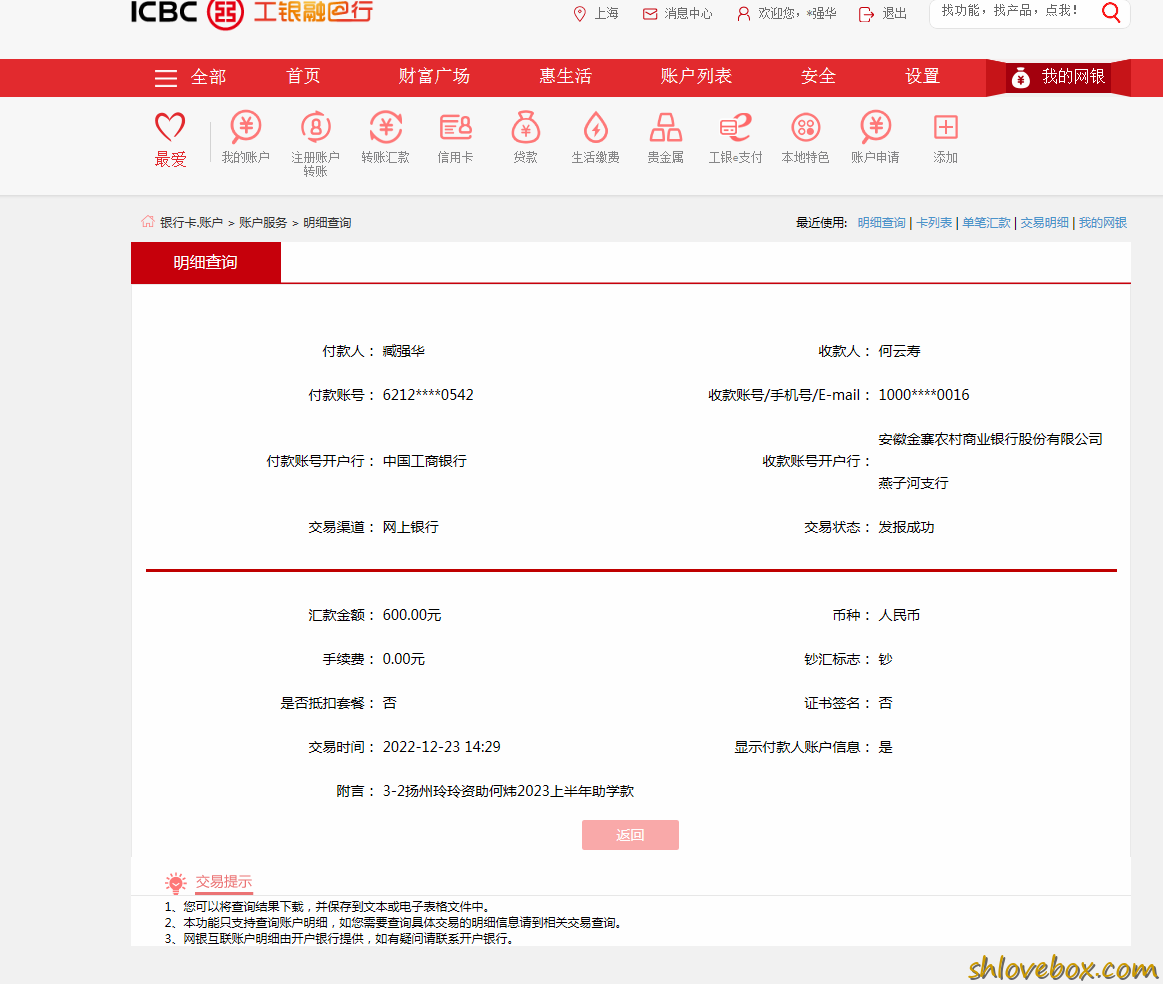The height and width of the screenshot is (984, 1163).
Task: Open 工银e支付 shortcut icon
Action: [736, 127]
